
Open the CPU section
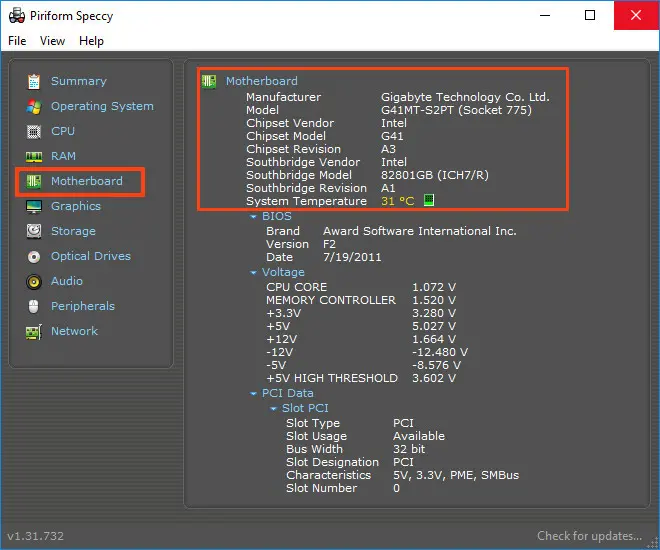tap(63, 131)
